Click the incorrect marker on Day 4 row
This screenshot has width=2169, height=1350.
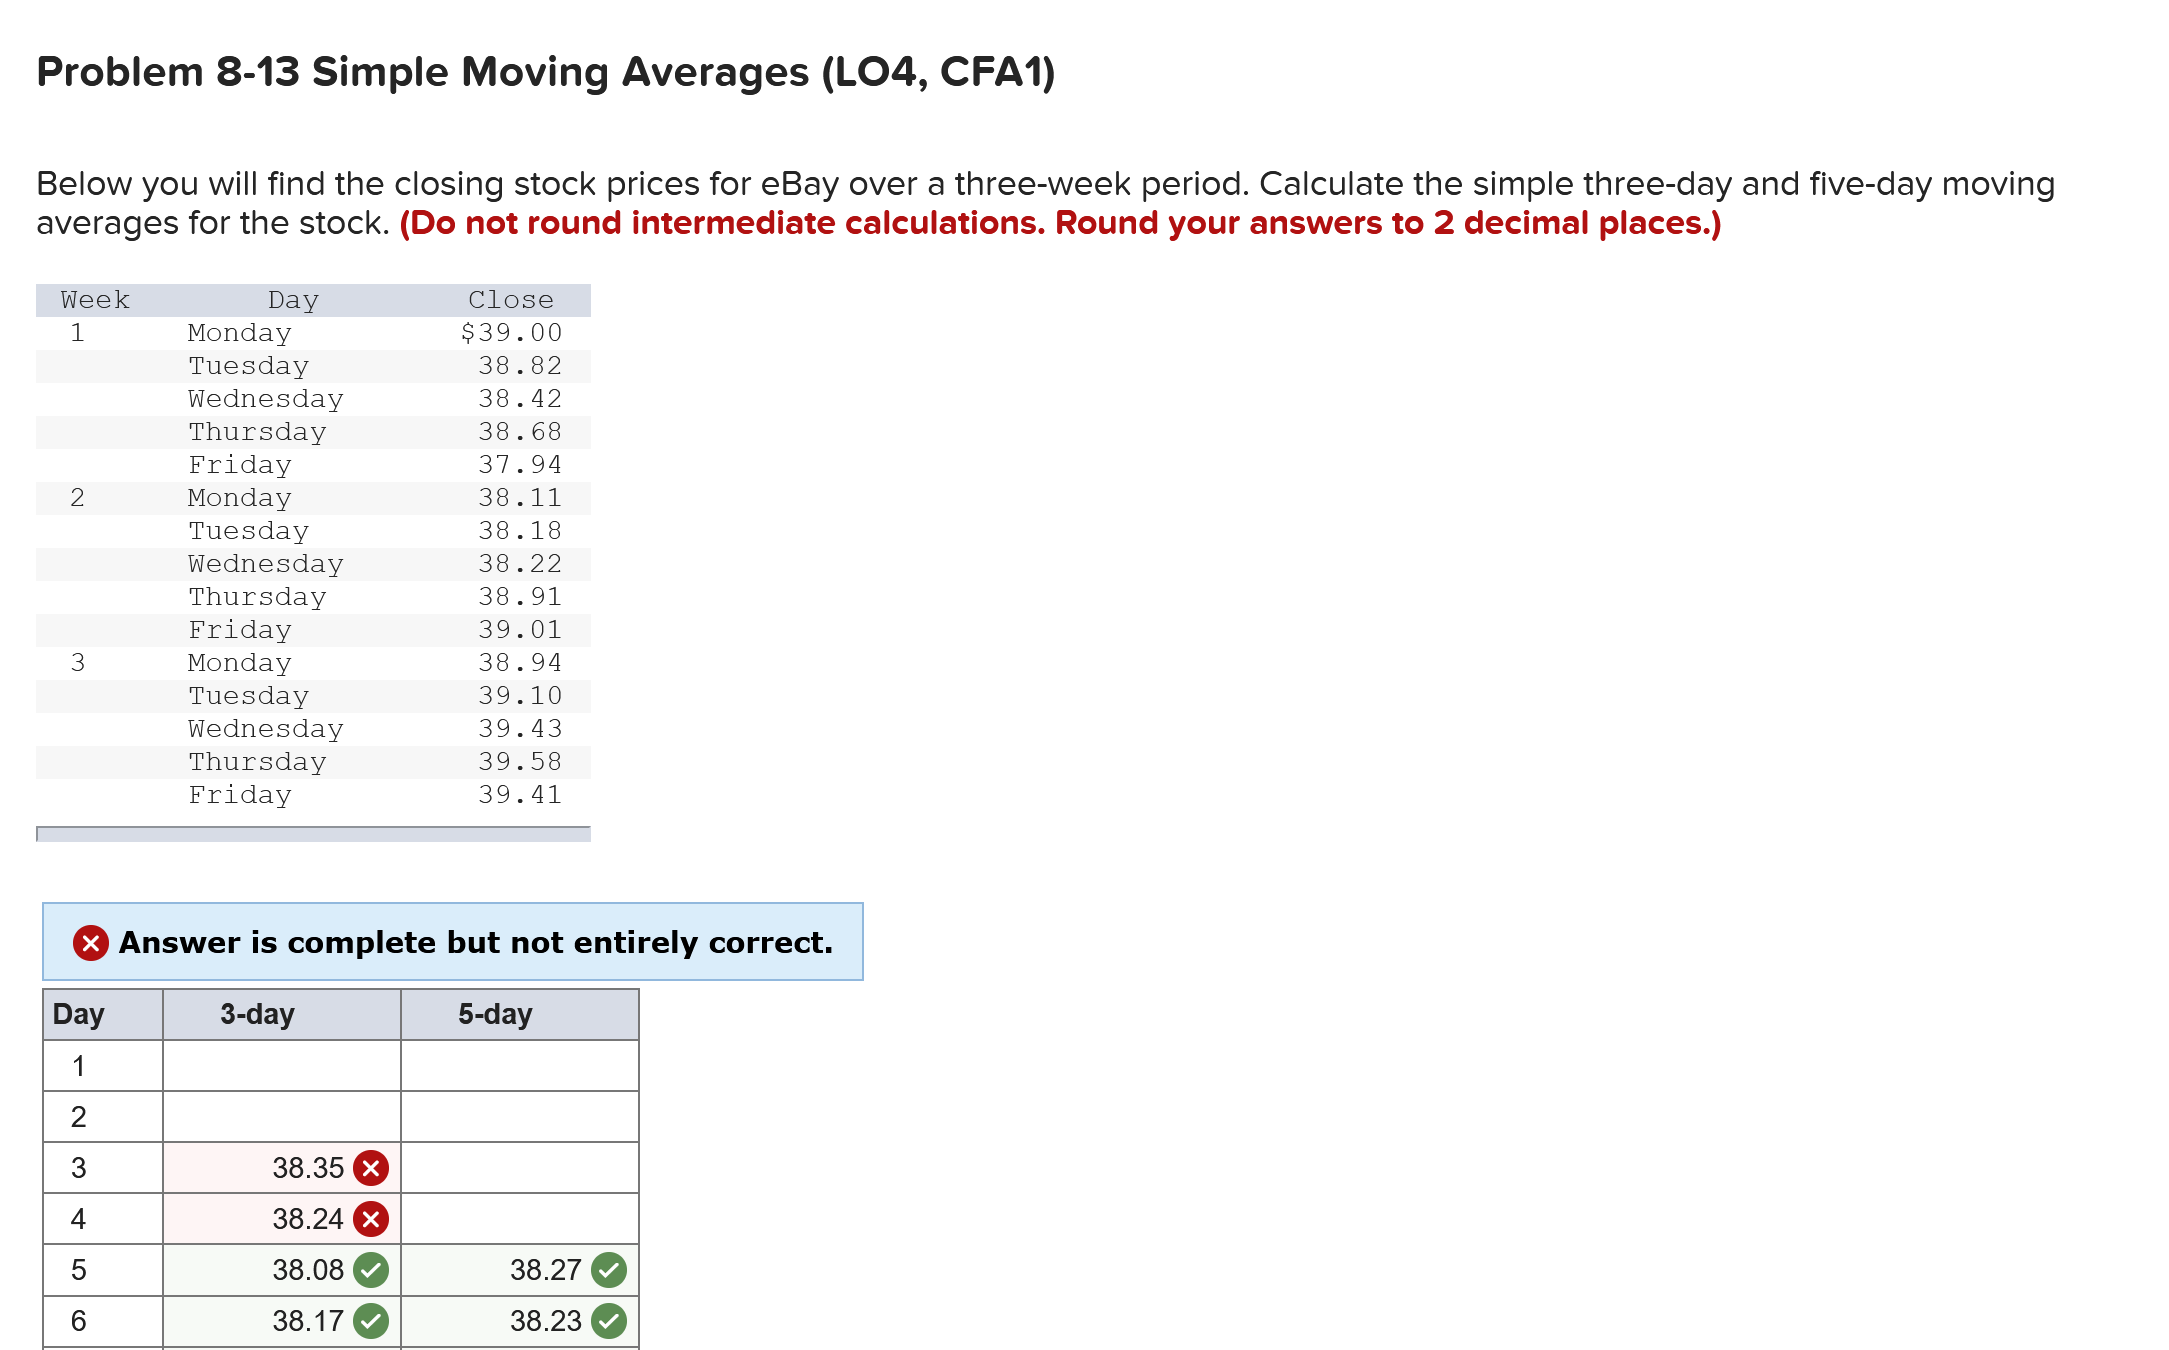pos(370,1218)
